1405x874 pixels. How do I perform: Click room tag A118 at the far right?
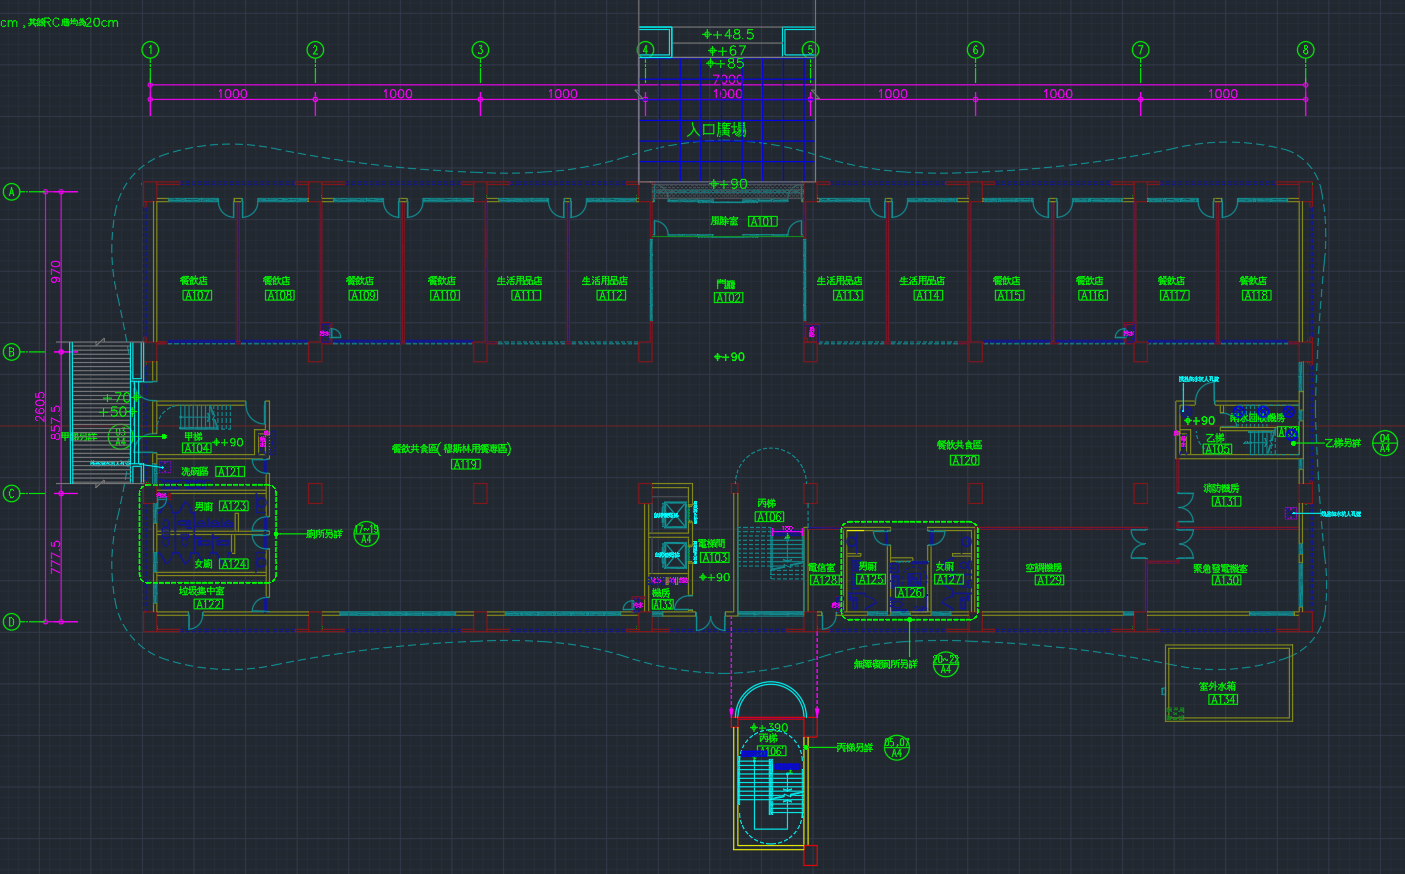[x=1256, y=295]
